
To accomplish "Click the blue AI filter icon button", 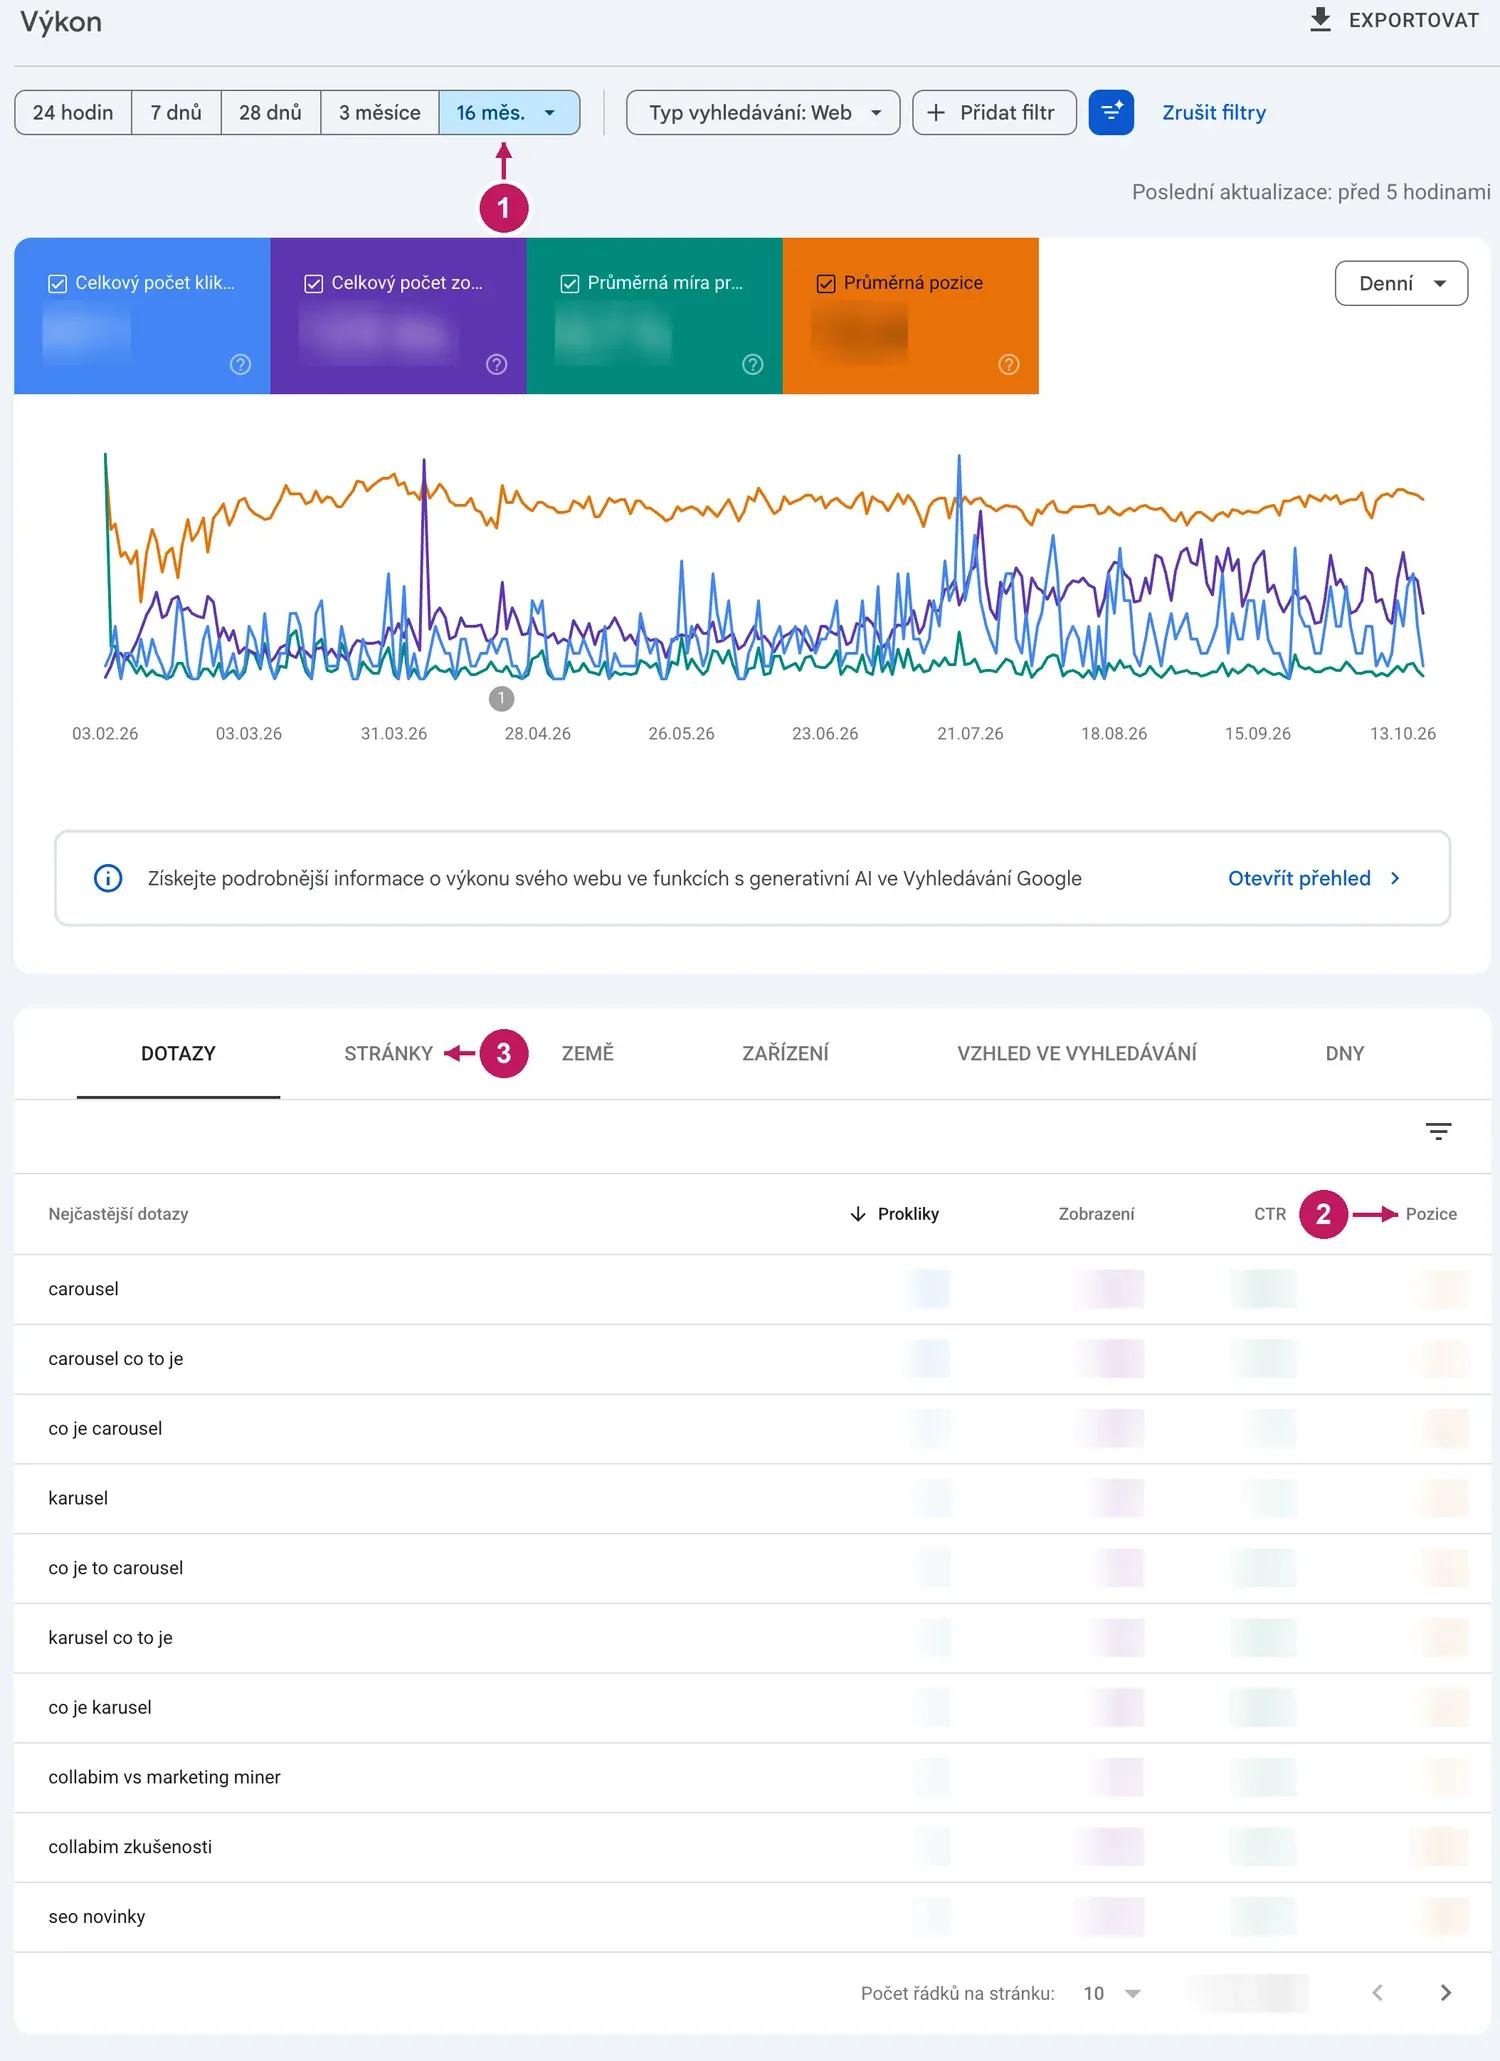I will tap(1111, 112).
